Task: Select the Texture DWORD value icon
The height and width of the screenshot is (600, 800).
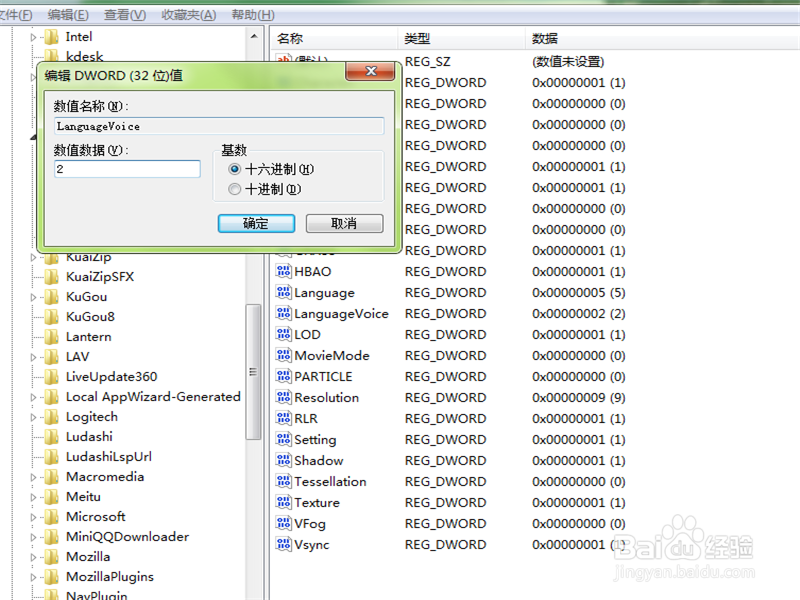Action: coord(287,502)
